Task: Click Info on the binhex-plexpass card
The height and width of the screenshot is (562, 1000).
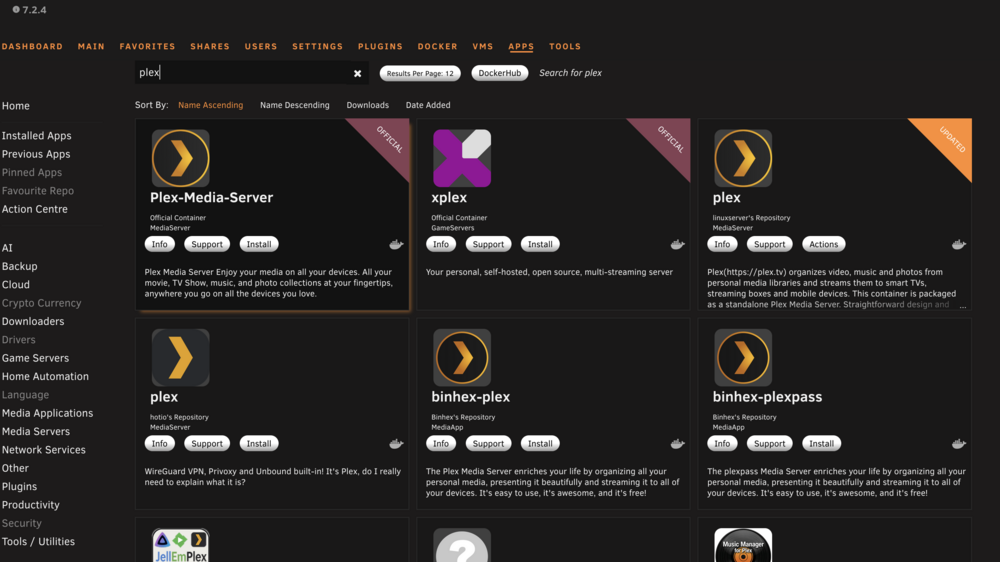Action: (722, 443)
